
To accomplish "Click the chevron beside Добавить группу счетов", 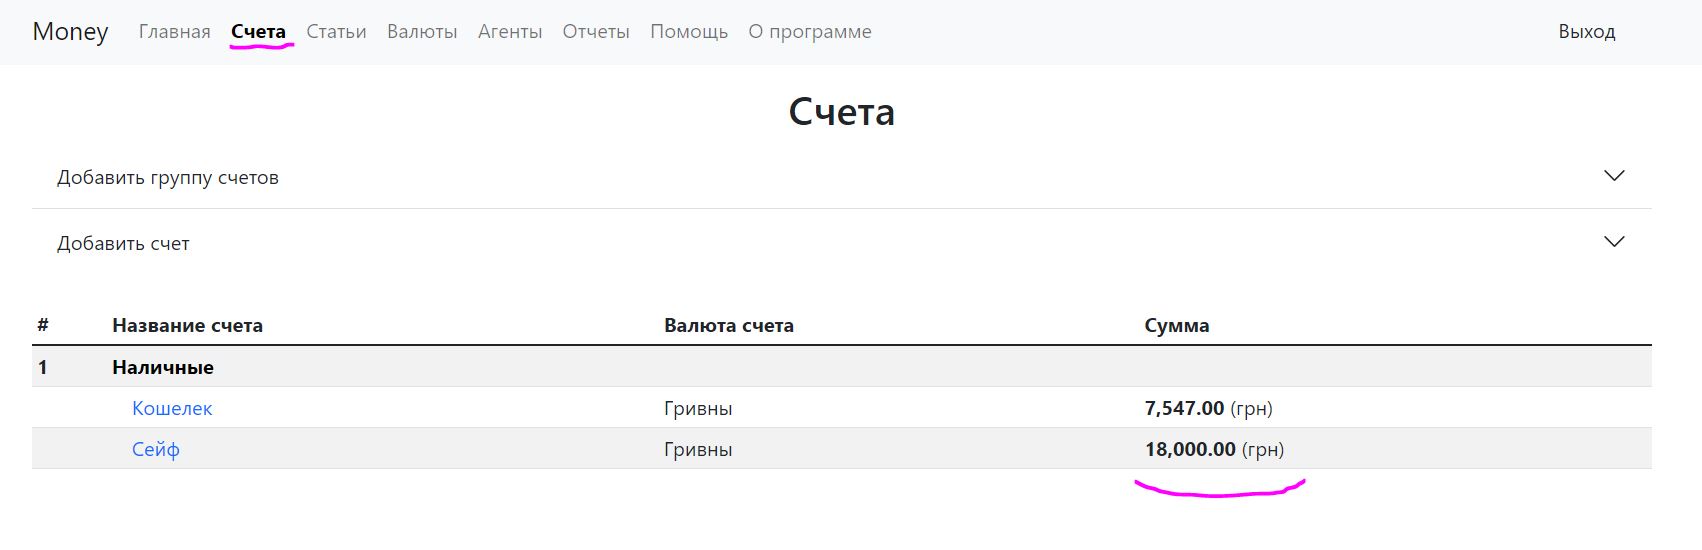I will tap(1613, 176).
